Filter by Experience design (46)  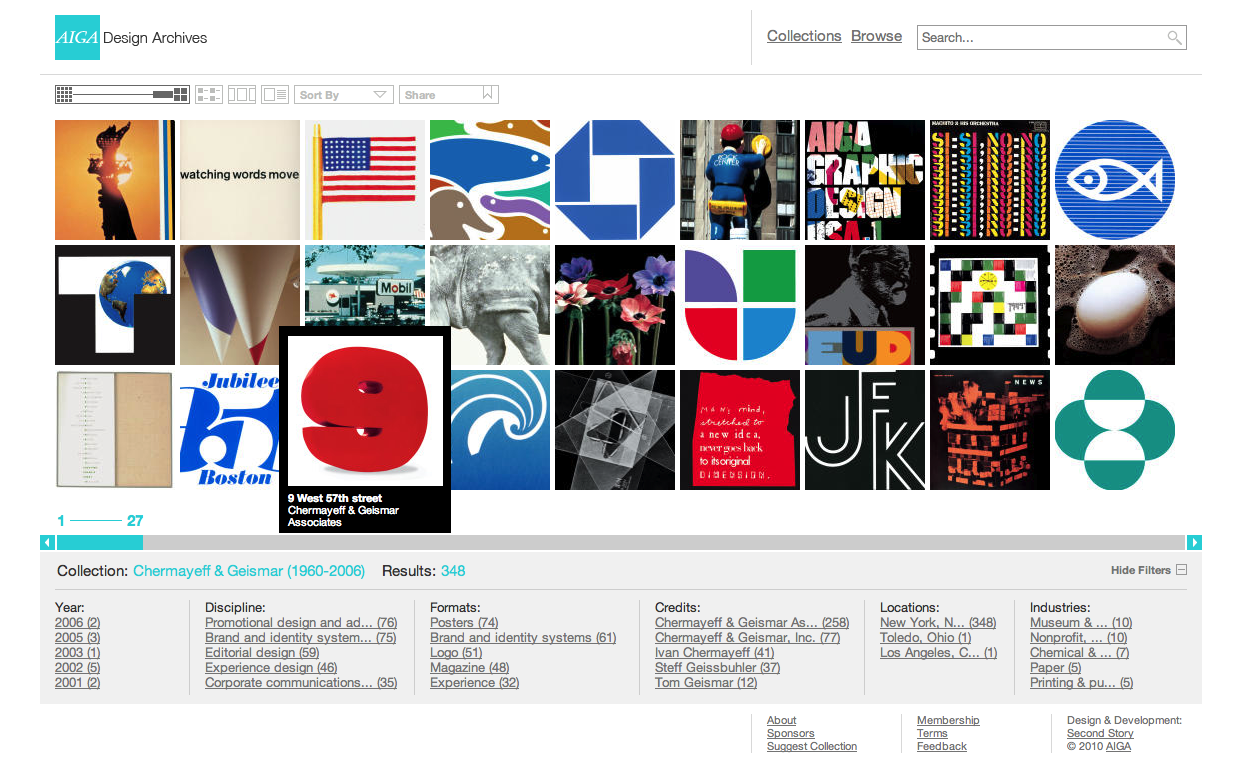[271, 668]
